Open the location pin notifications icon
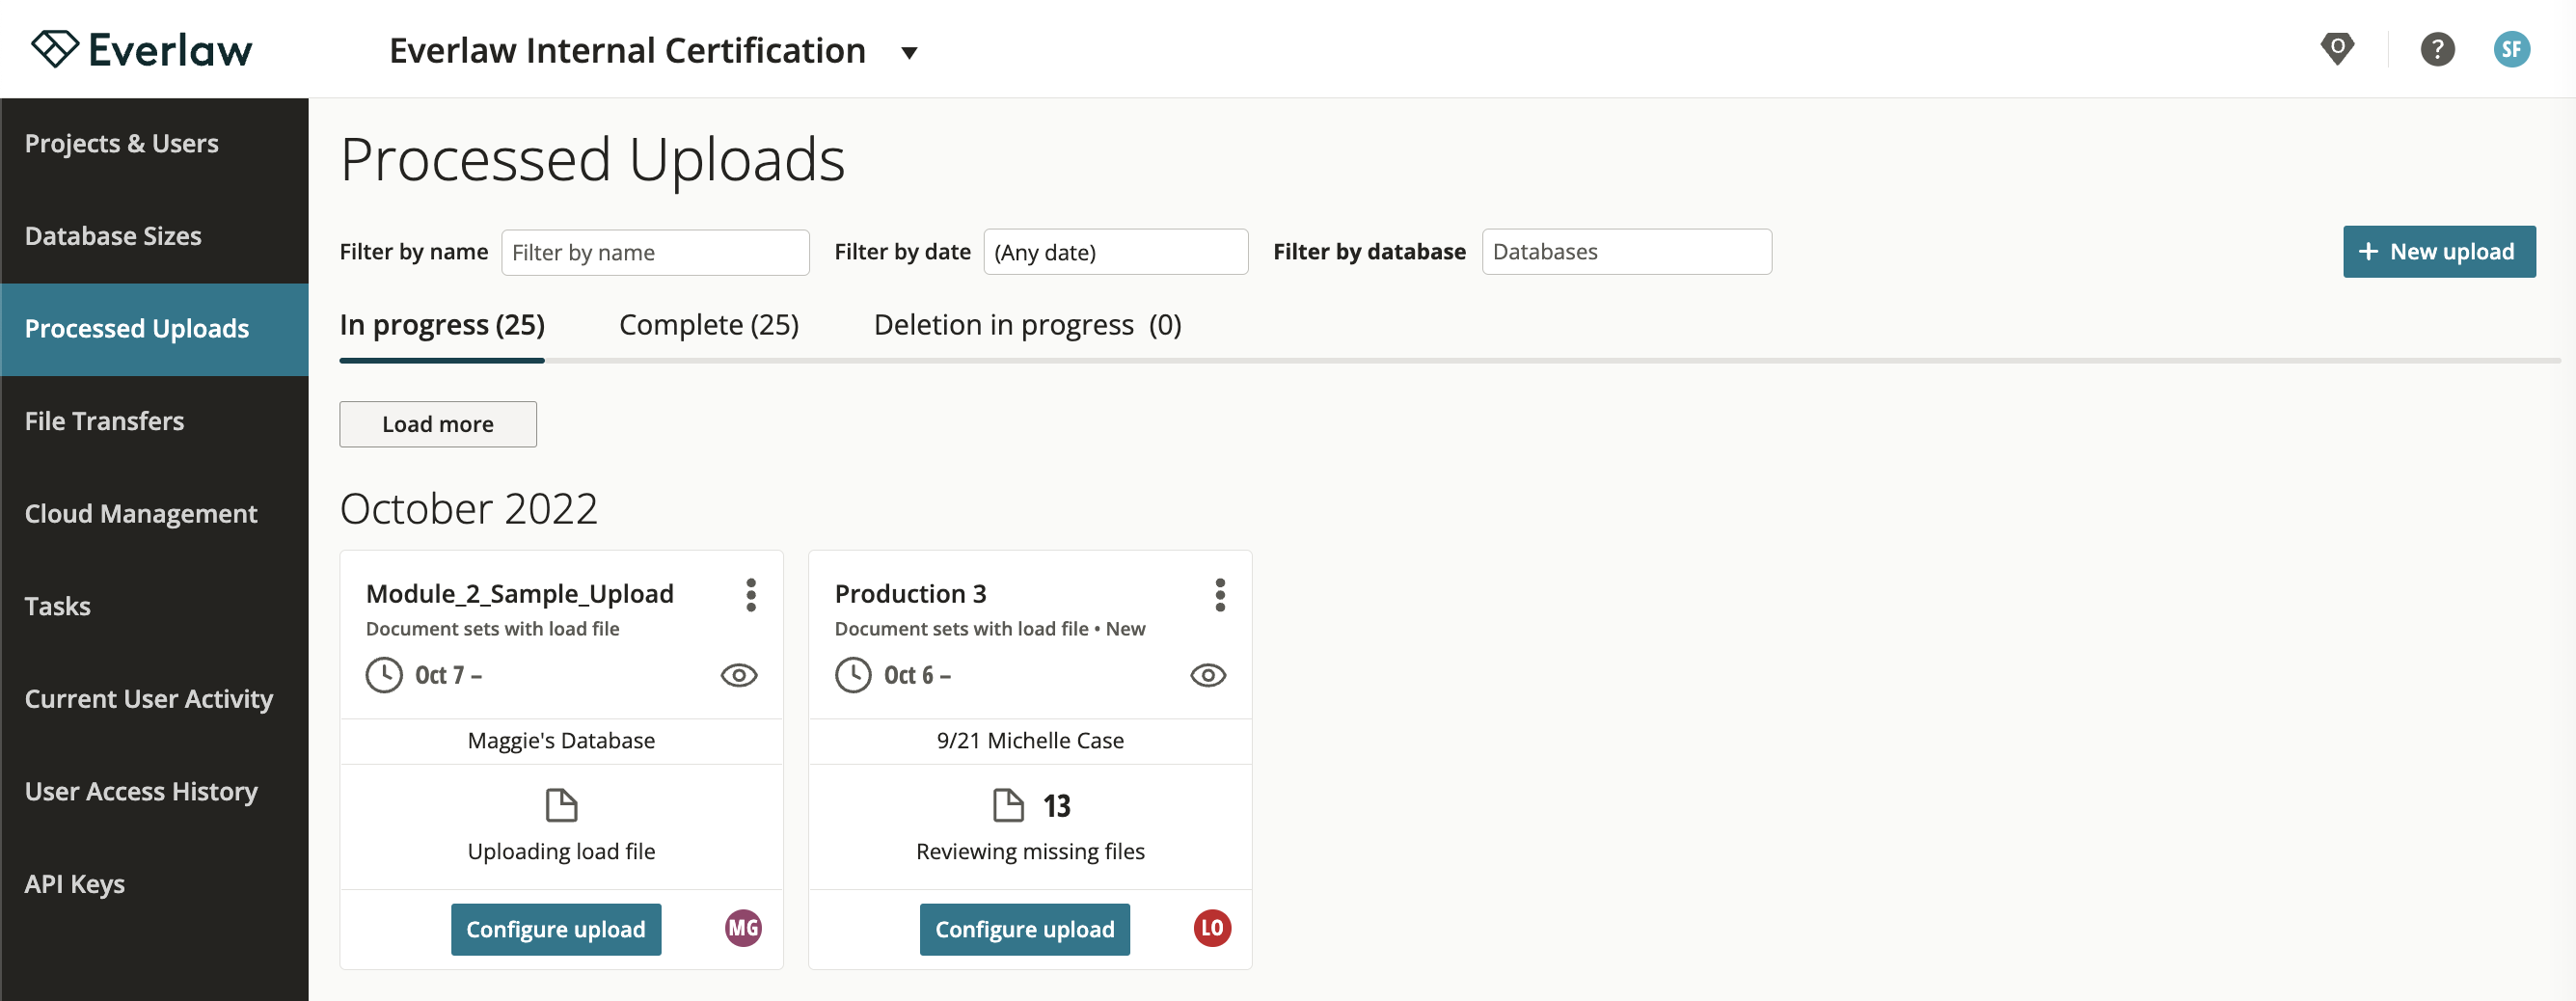Screen dimensions: 2576x1001 (2337, 49)
